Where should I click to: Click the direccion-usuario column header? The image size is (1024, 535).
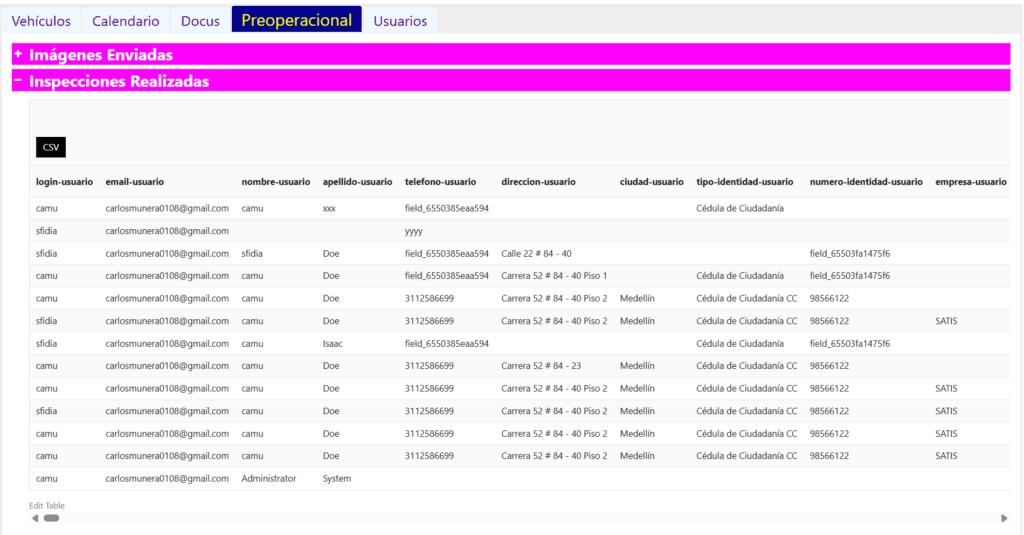[x=538, y=182]
